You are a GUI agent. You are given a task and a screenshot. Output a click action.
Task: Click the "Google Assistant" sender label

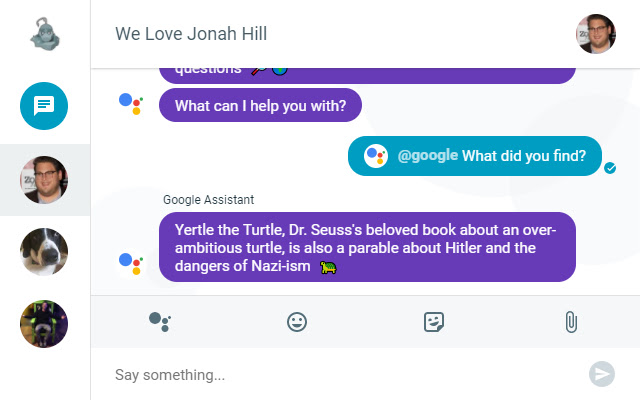pos(209,200)
